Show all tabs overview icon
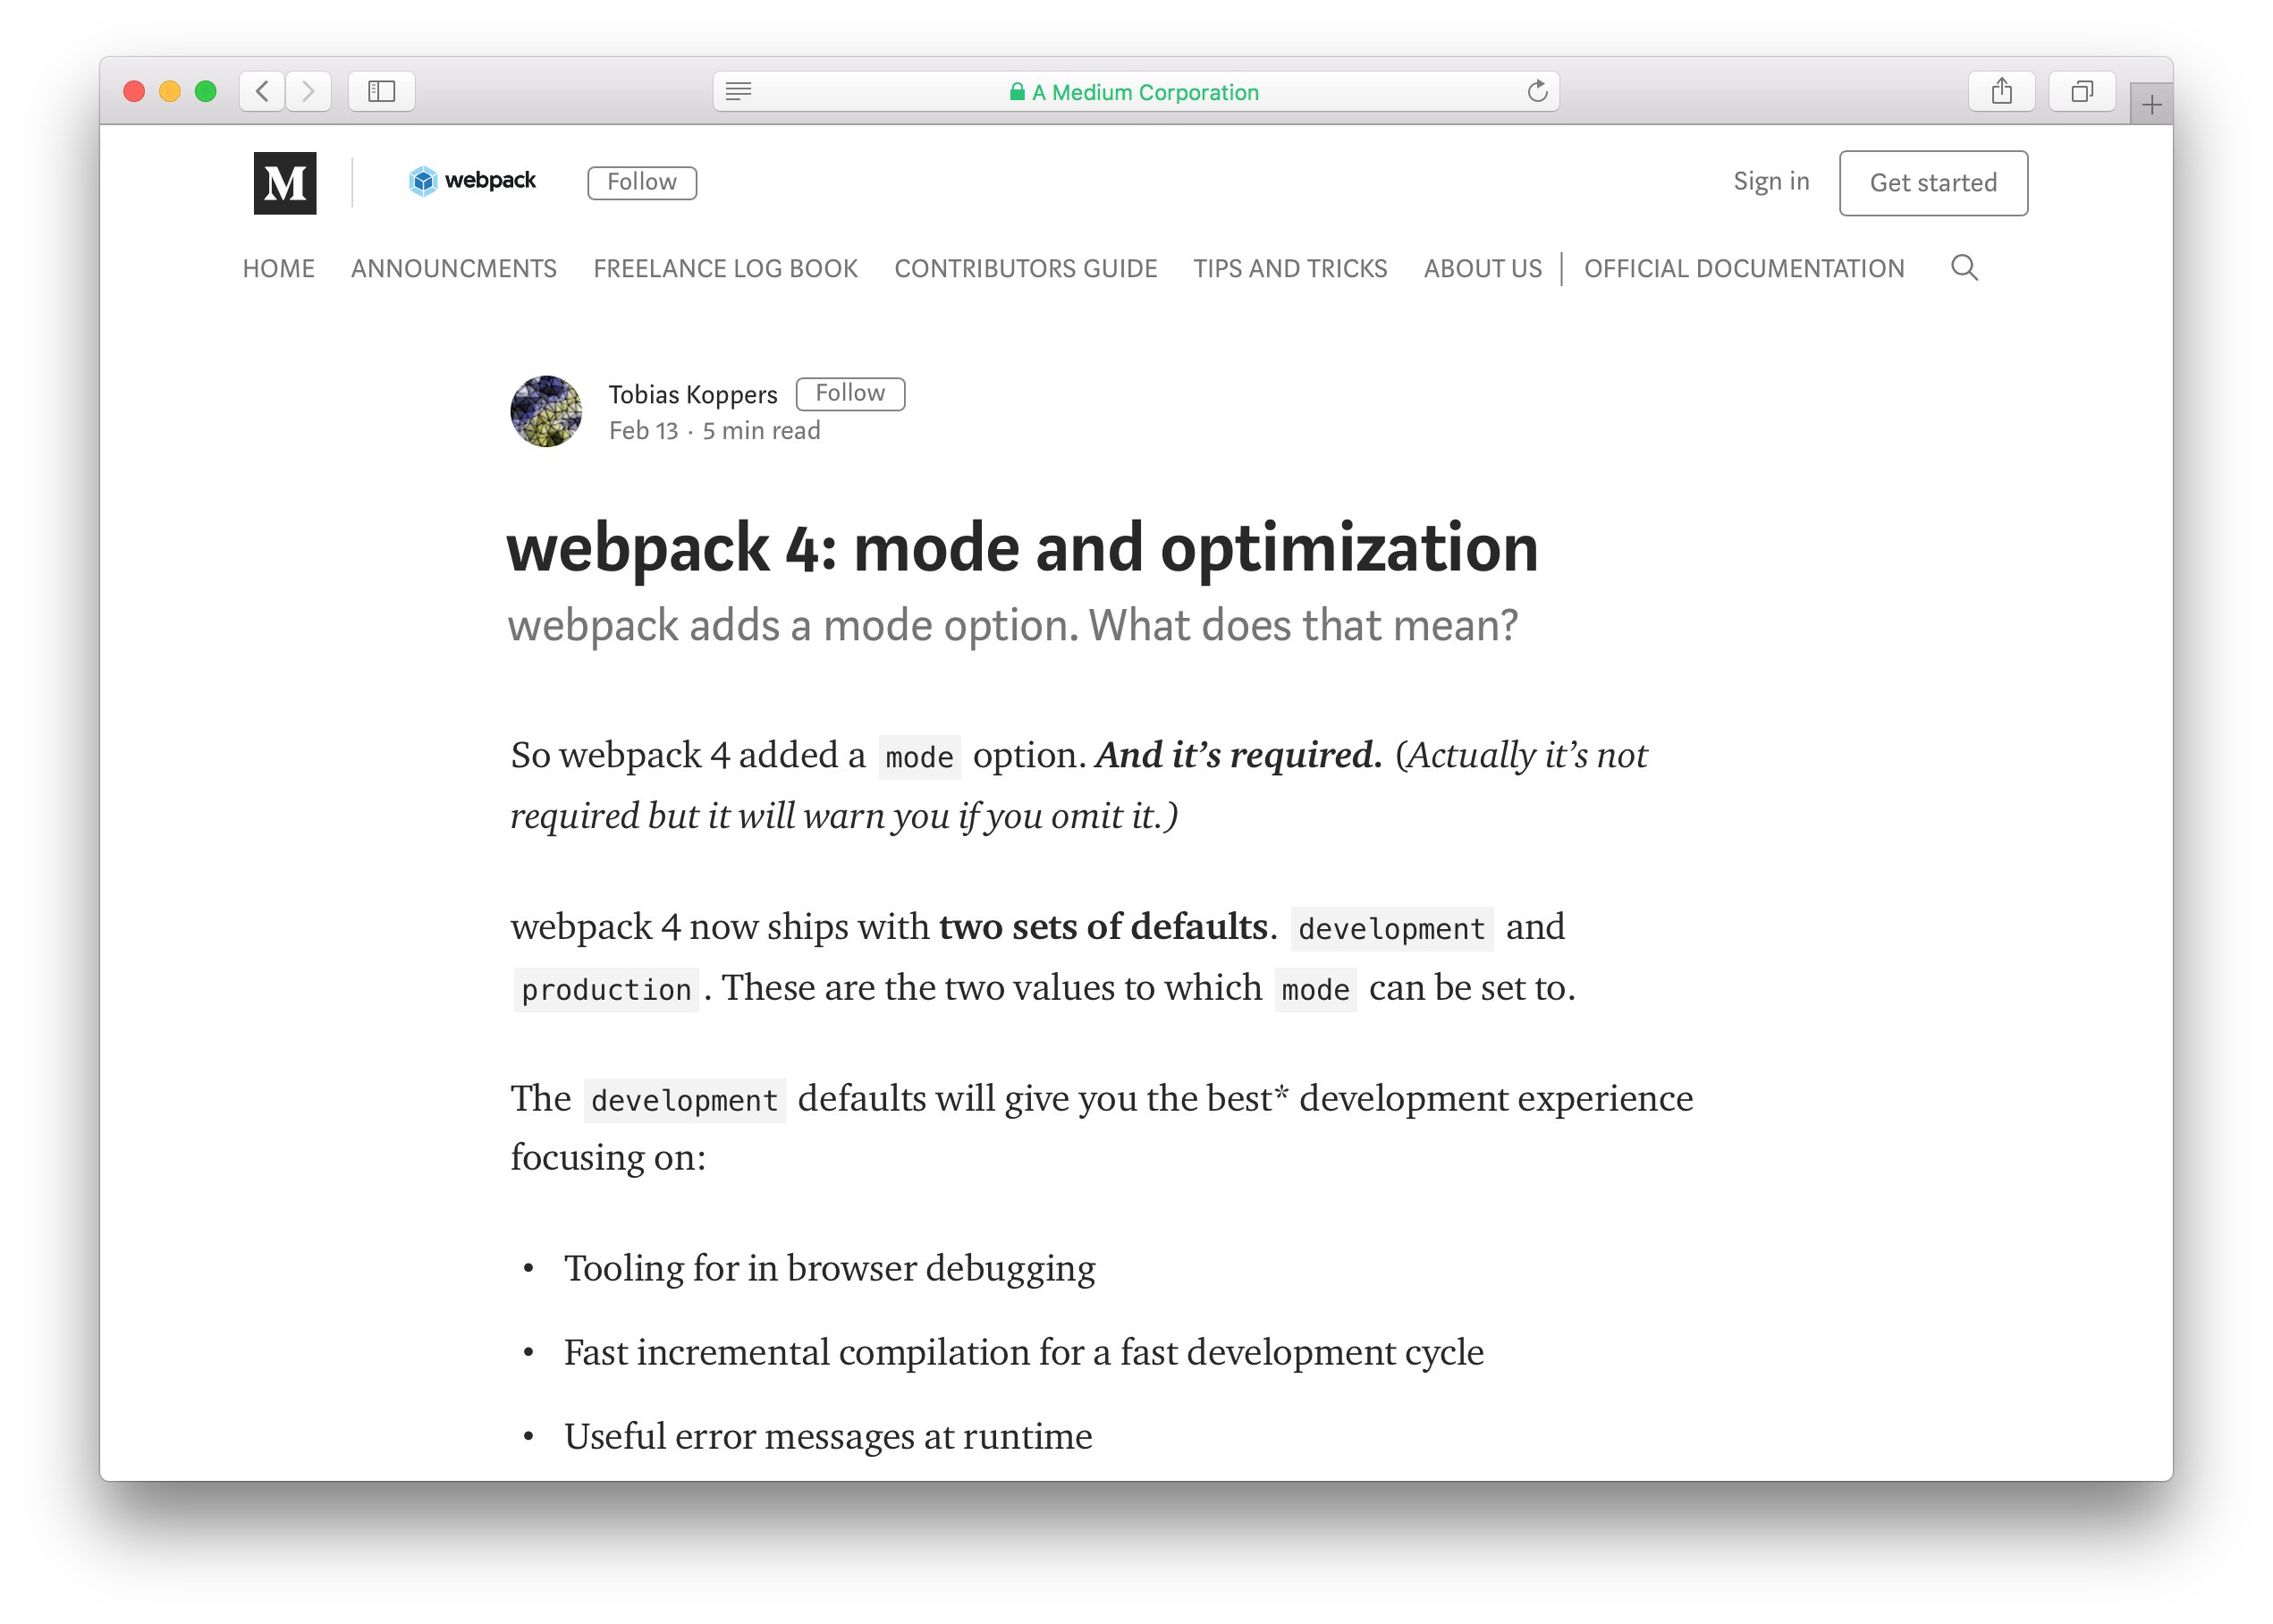 pos(2081,92)
